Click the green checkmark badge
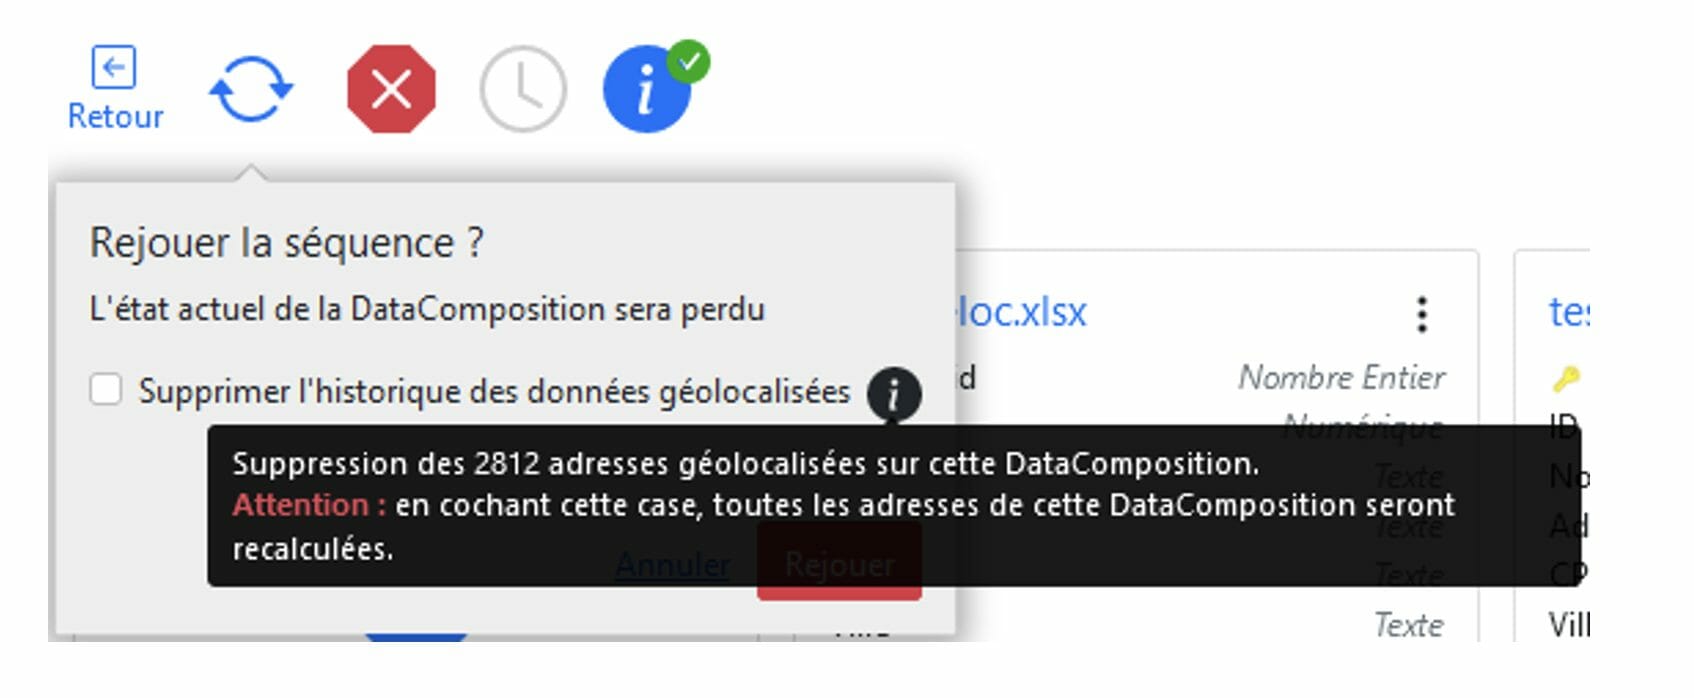This screenshot has width=1694, height=698. pos(688,61)
